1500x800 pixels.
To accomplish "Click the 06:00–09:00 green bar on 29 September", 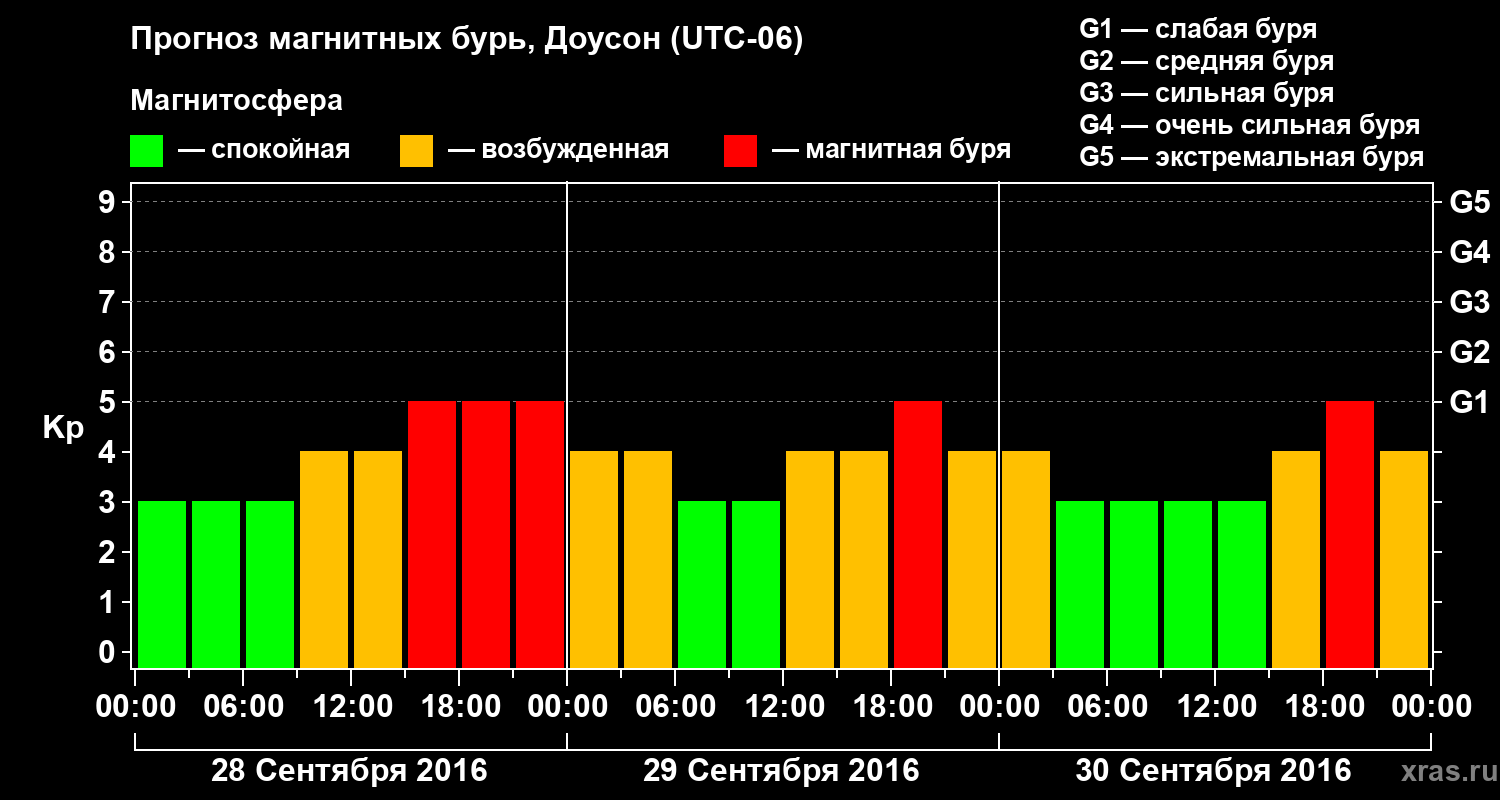I will click(x=702, y=584).
